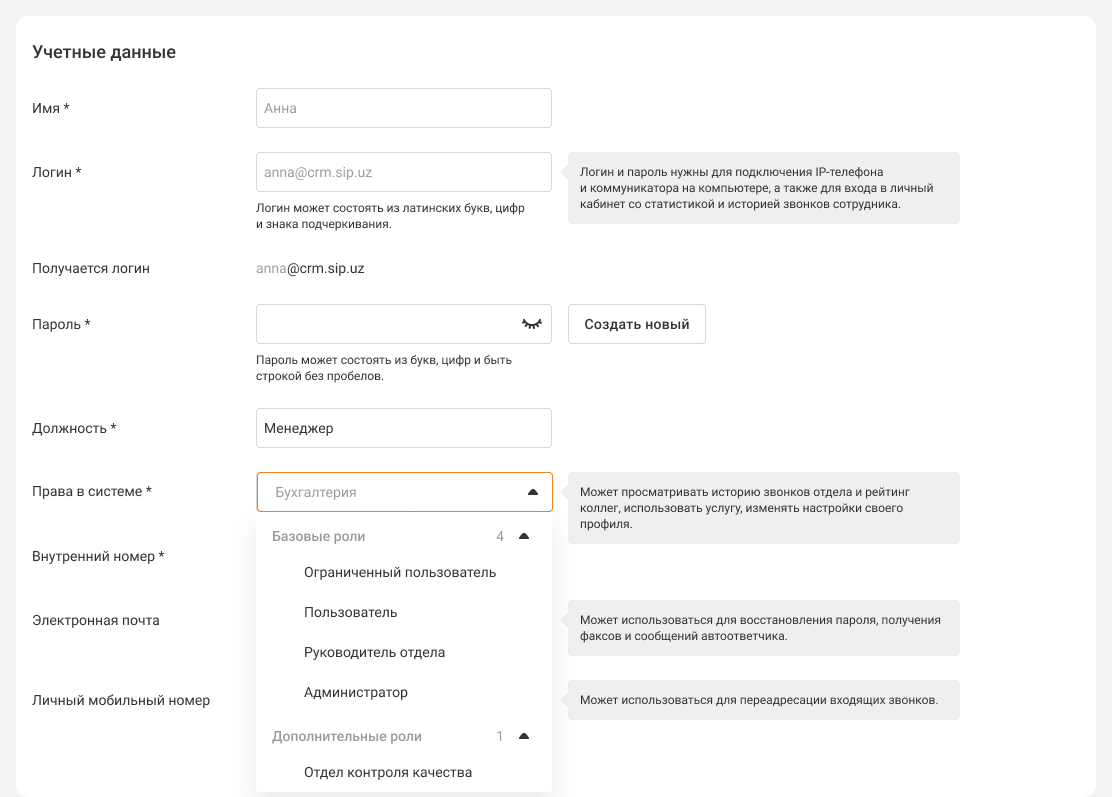Image resolution: width=1112 pixels, height=797 pixels.
Task: Choose the plain Пользователь role option
Action: pos(351,612)
